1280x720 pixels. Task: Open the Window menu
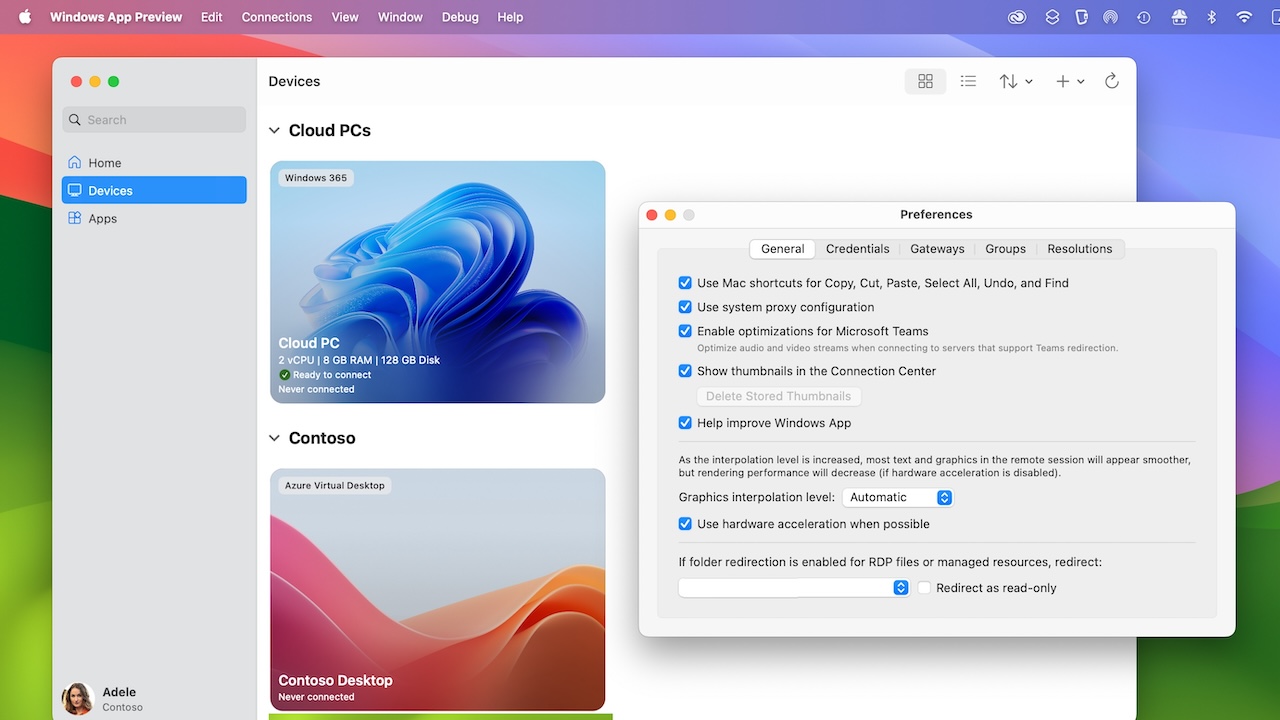(400, 17)
